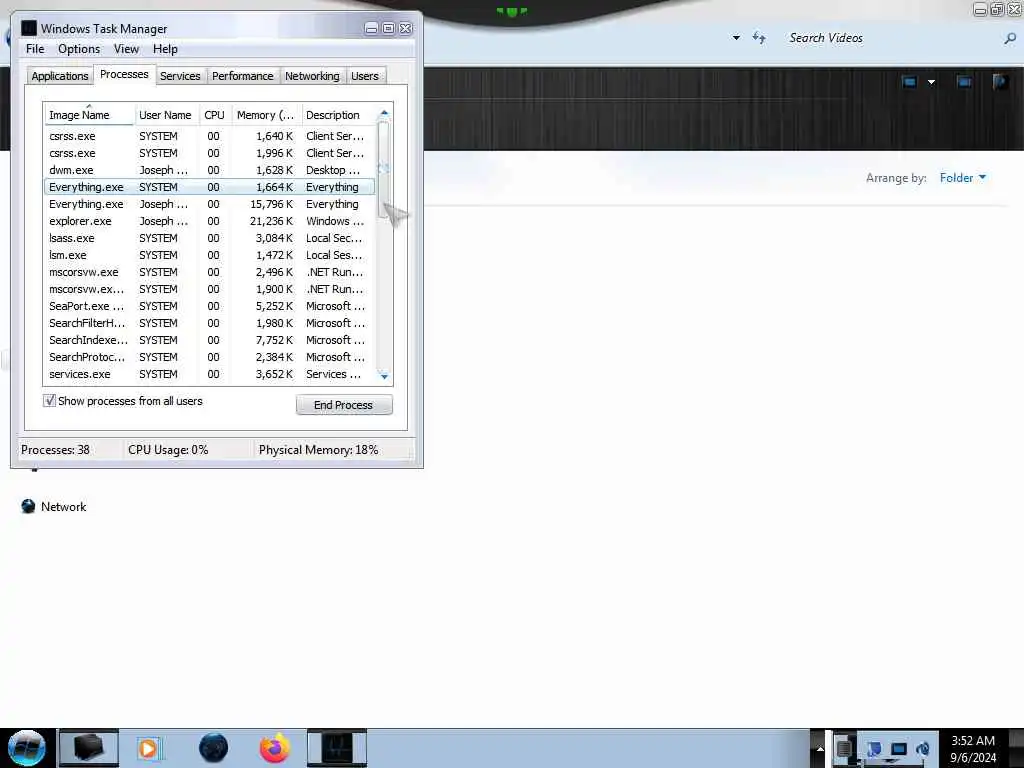Click the process list scroll down arrow

pyautogui.click(x=384, y=376)
